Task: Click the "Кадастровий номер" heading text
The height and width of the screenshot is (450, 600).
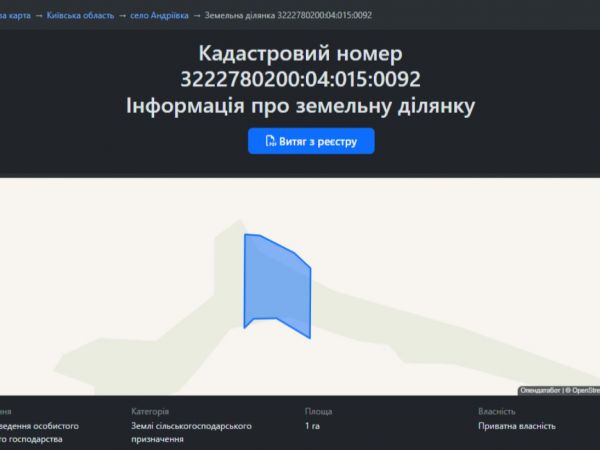Action: click(x=300, y=54)
